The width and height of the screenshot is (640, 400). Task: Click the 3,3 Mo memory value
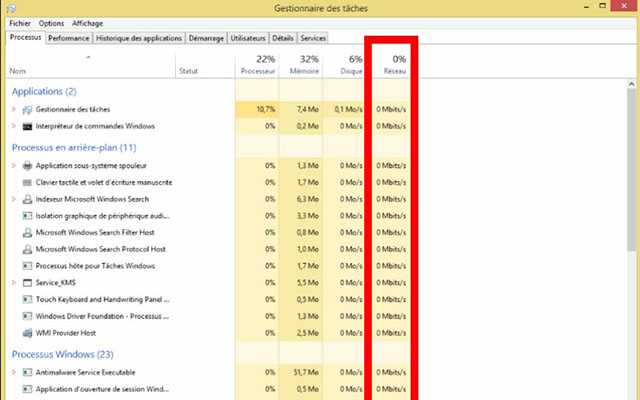click(x=308, y=216)
